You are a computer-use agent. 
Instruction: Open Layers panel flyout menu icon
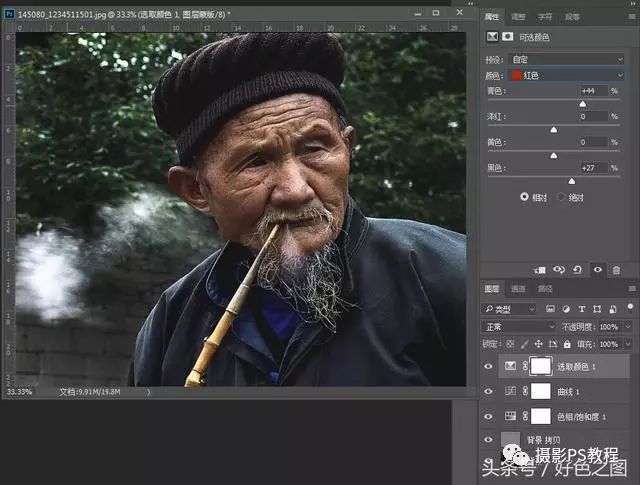click(631, 289)
